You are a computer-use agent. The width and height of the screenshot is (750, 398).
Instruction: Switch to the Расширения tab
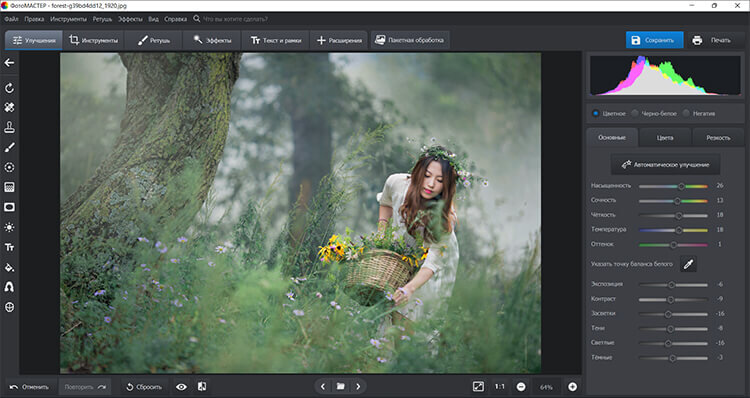339,40
